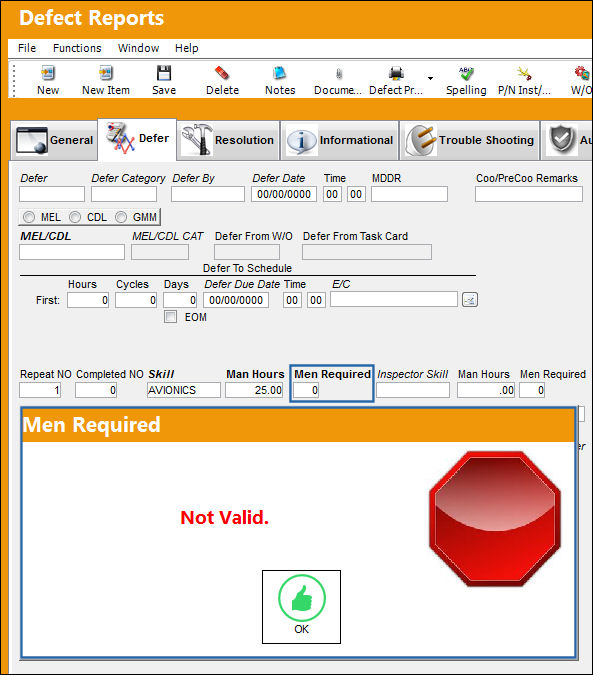
Task: Click the New Item toolbar icon
Action: (x=105, y=73)
